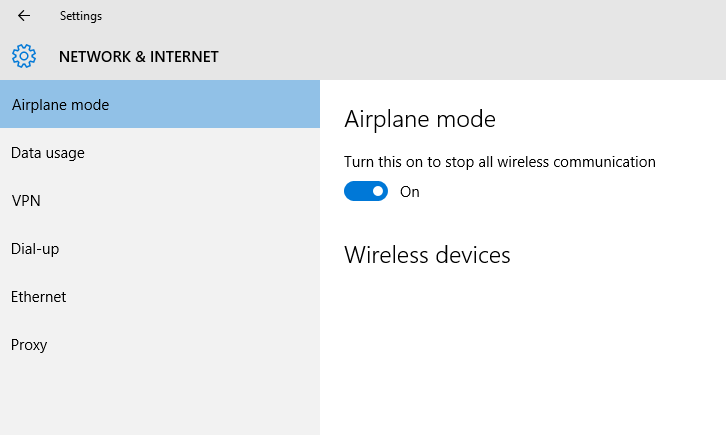This screenshot has height=435, width=726.
Task: Select Airplane mode in the sidebar
Action: tap(60, 104)
